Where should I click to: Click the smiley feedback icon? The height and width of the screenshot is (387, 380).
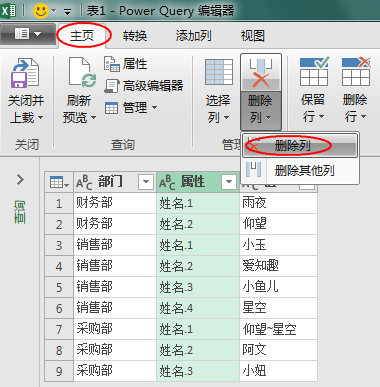point(41,11)
